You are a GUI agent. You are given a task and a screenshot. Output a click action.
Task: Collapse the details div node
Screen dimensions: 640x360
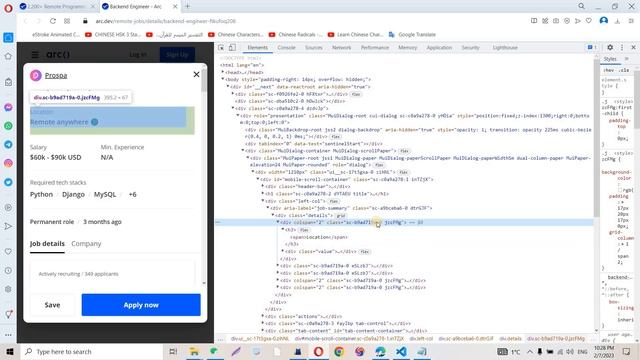273,215
